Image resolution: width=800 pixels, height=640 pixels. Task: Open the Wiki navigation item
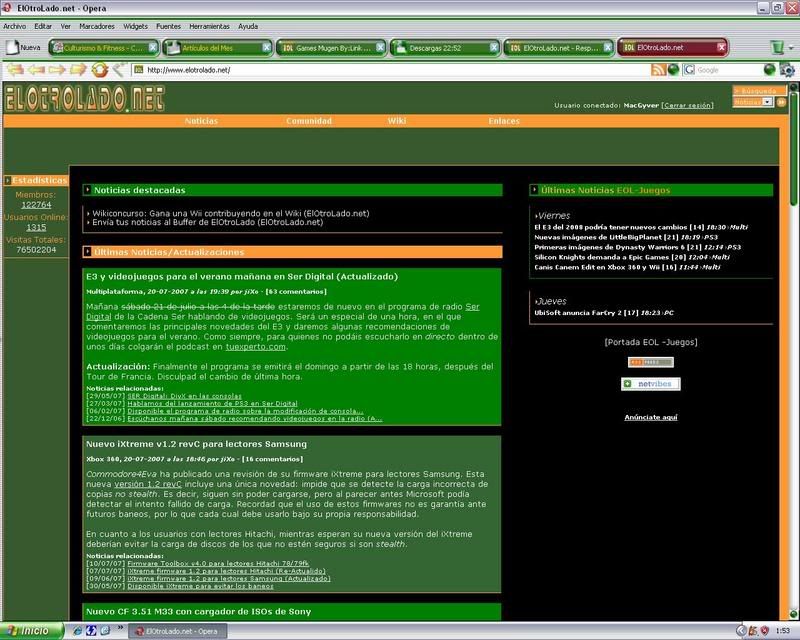(x=396, y=121)
